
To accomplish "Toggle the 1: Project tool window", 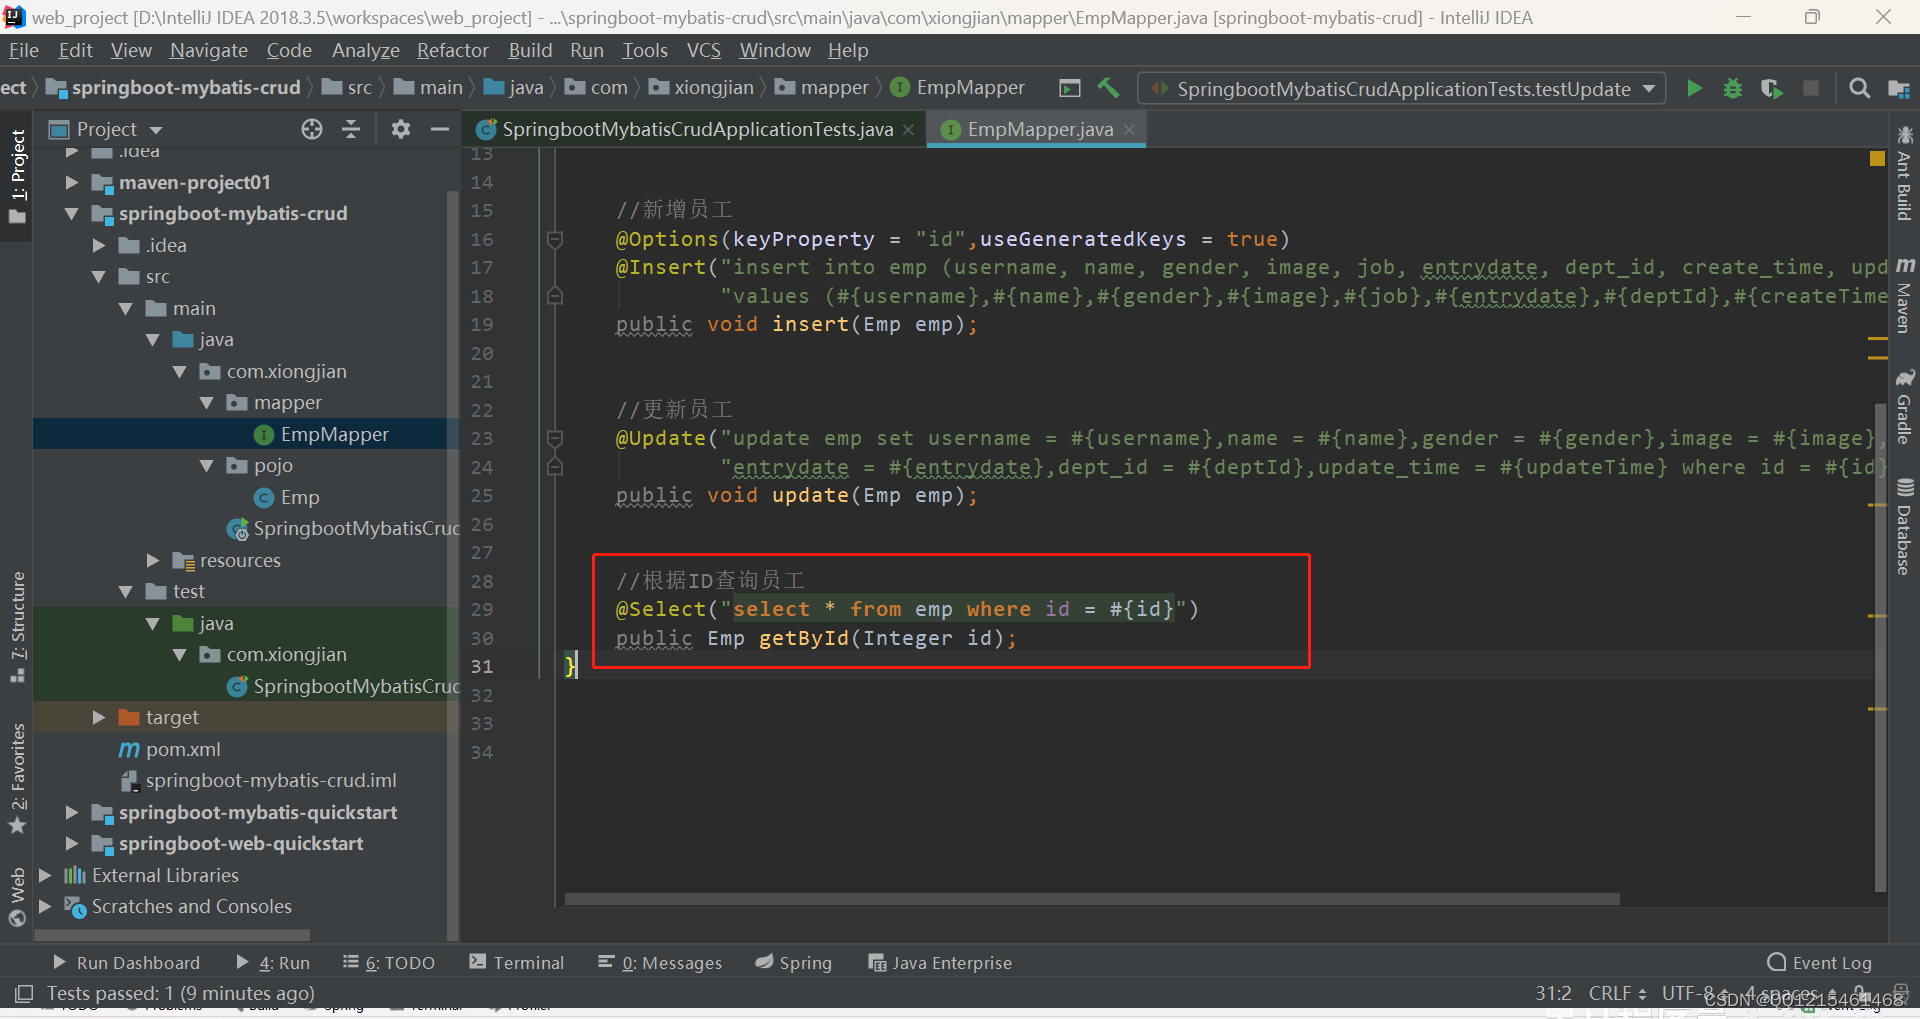I will tap(18, 177).
